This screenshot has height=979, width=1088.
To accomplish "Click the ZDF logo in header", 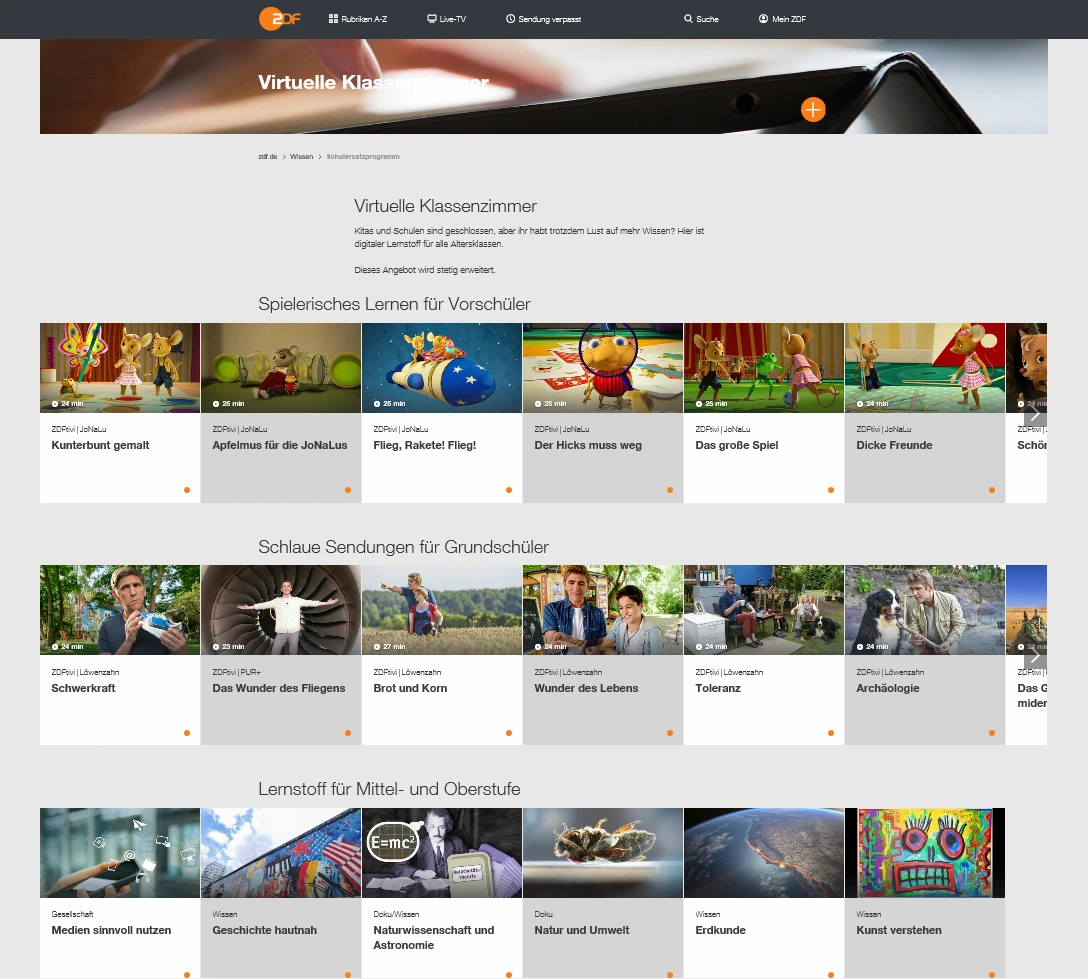I will [279, 19].
